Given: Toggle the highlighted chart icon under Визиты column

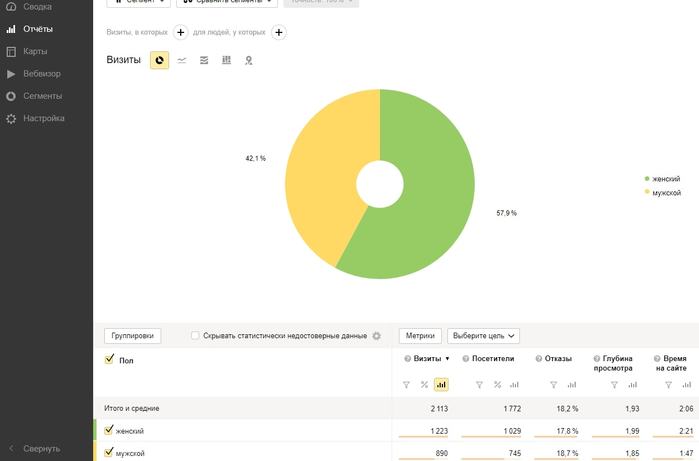Looking at the screenshot, I should (441, 384).
